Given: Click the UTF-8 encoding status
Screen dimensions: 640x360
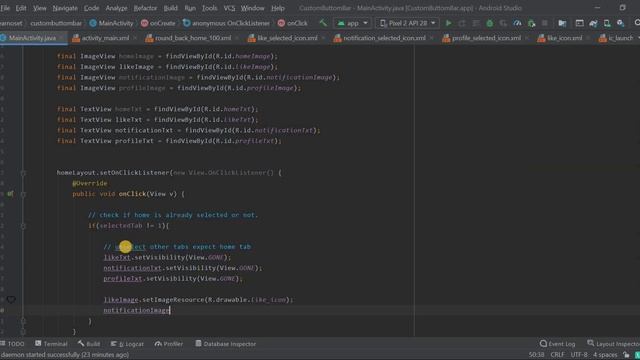Looking at the screenshot, I should tap(579, 355).
